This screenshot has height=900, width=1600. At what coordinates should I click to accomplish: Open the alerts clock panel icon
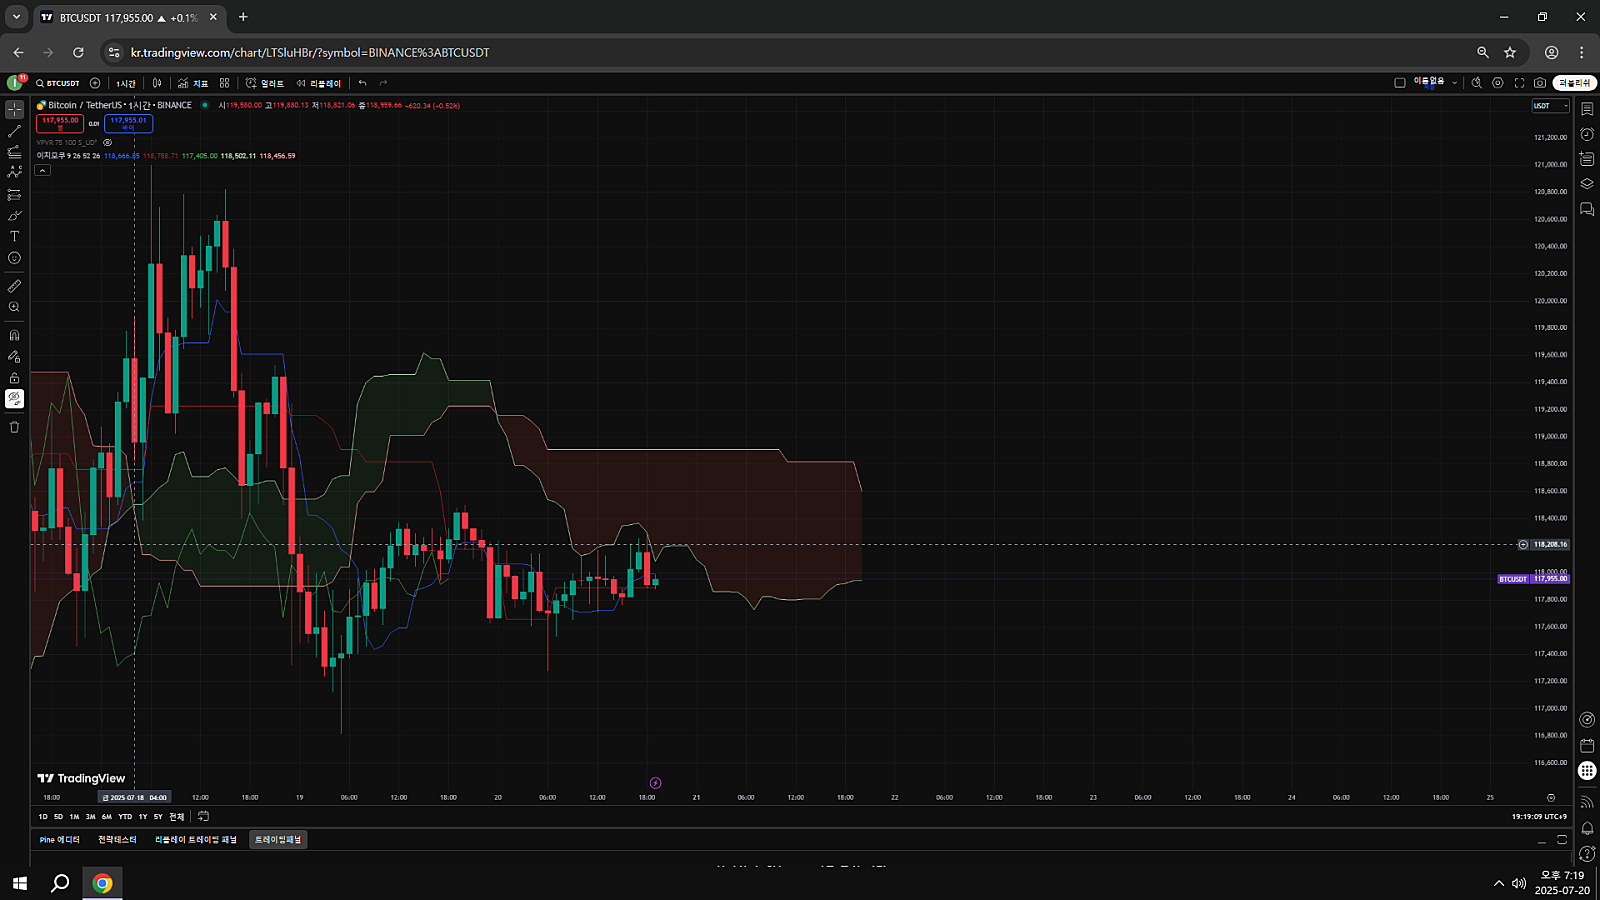pyautogui.click(x=1587, y=134)
